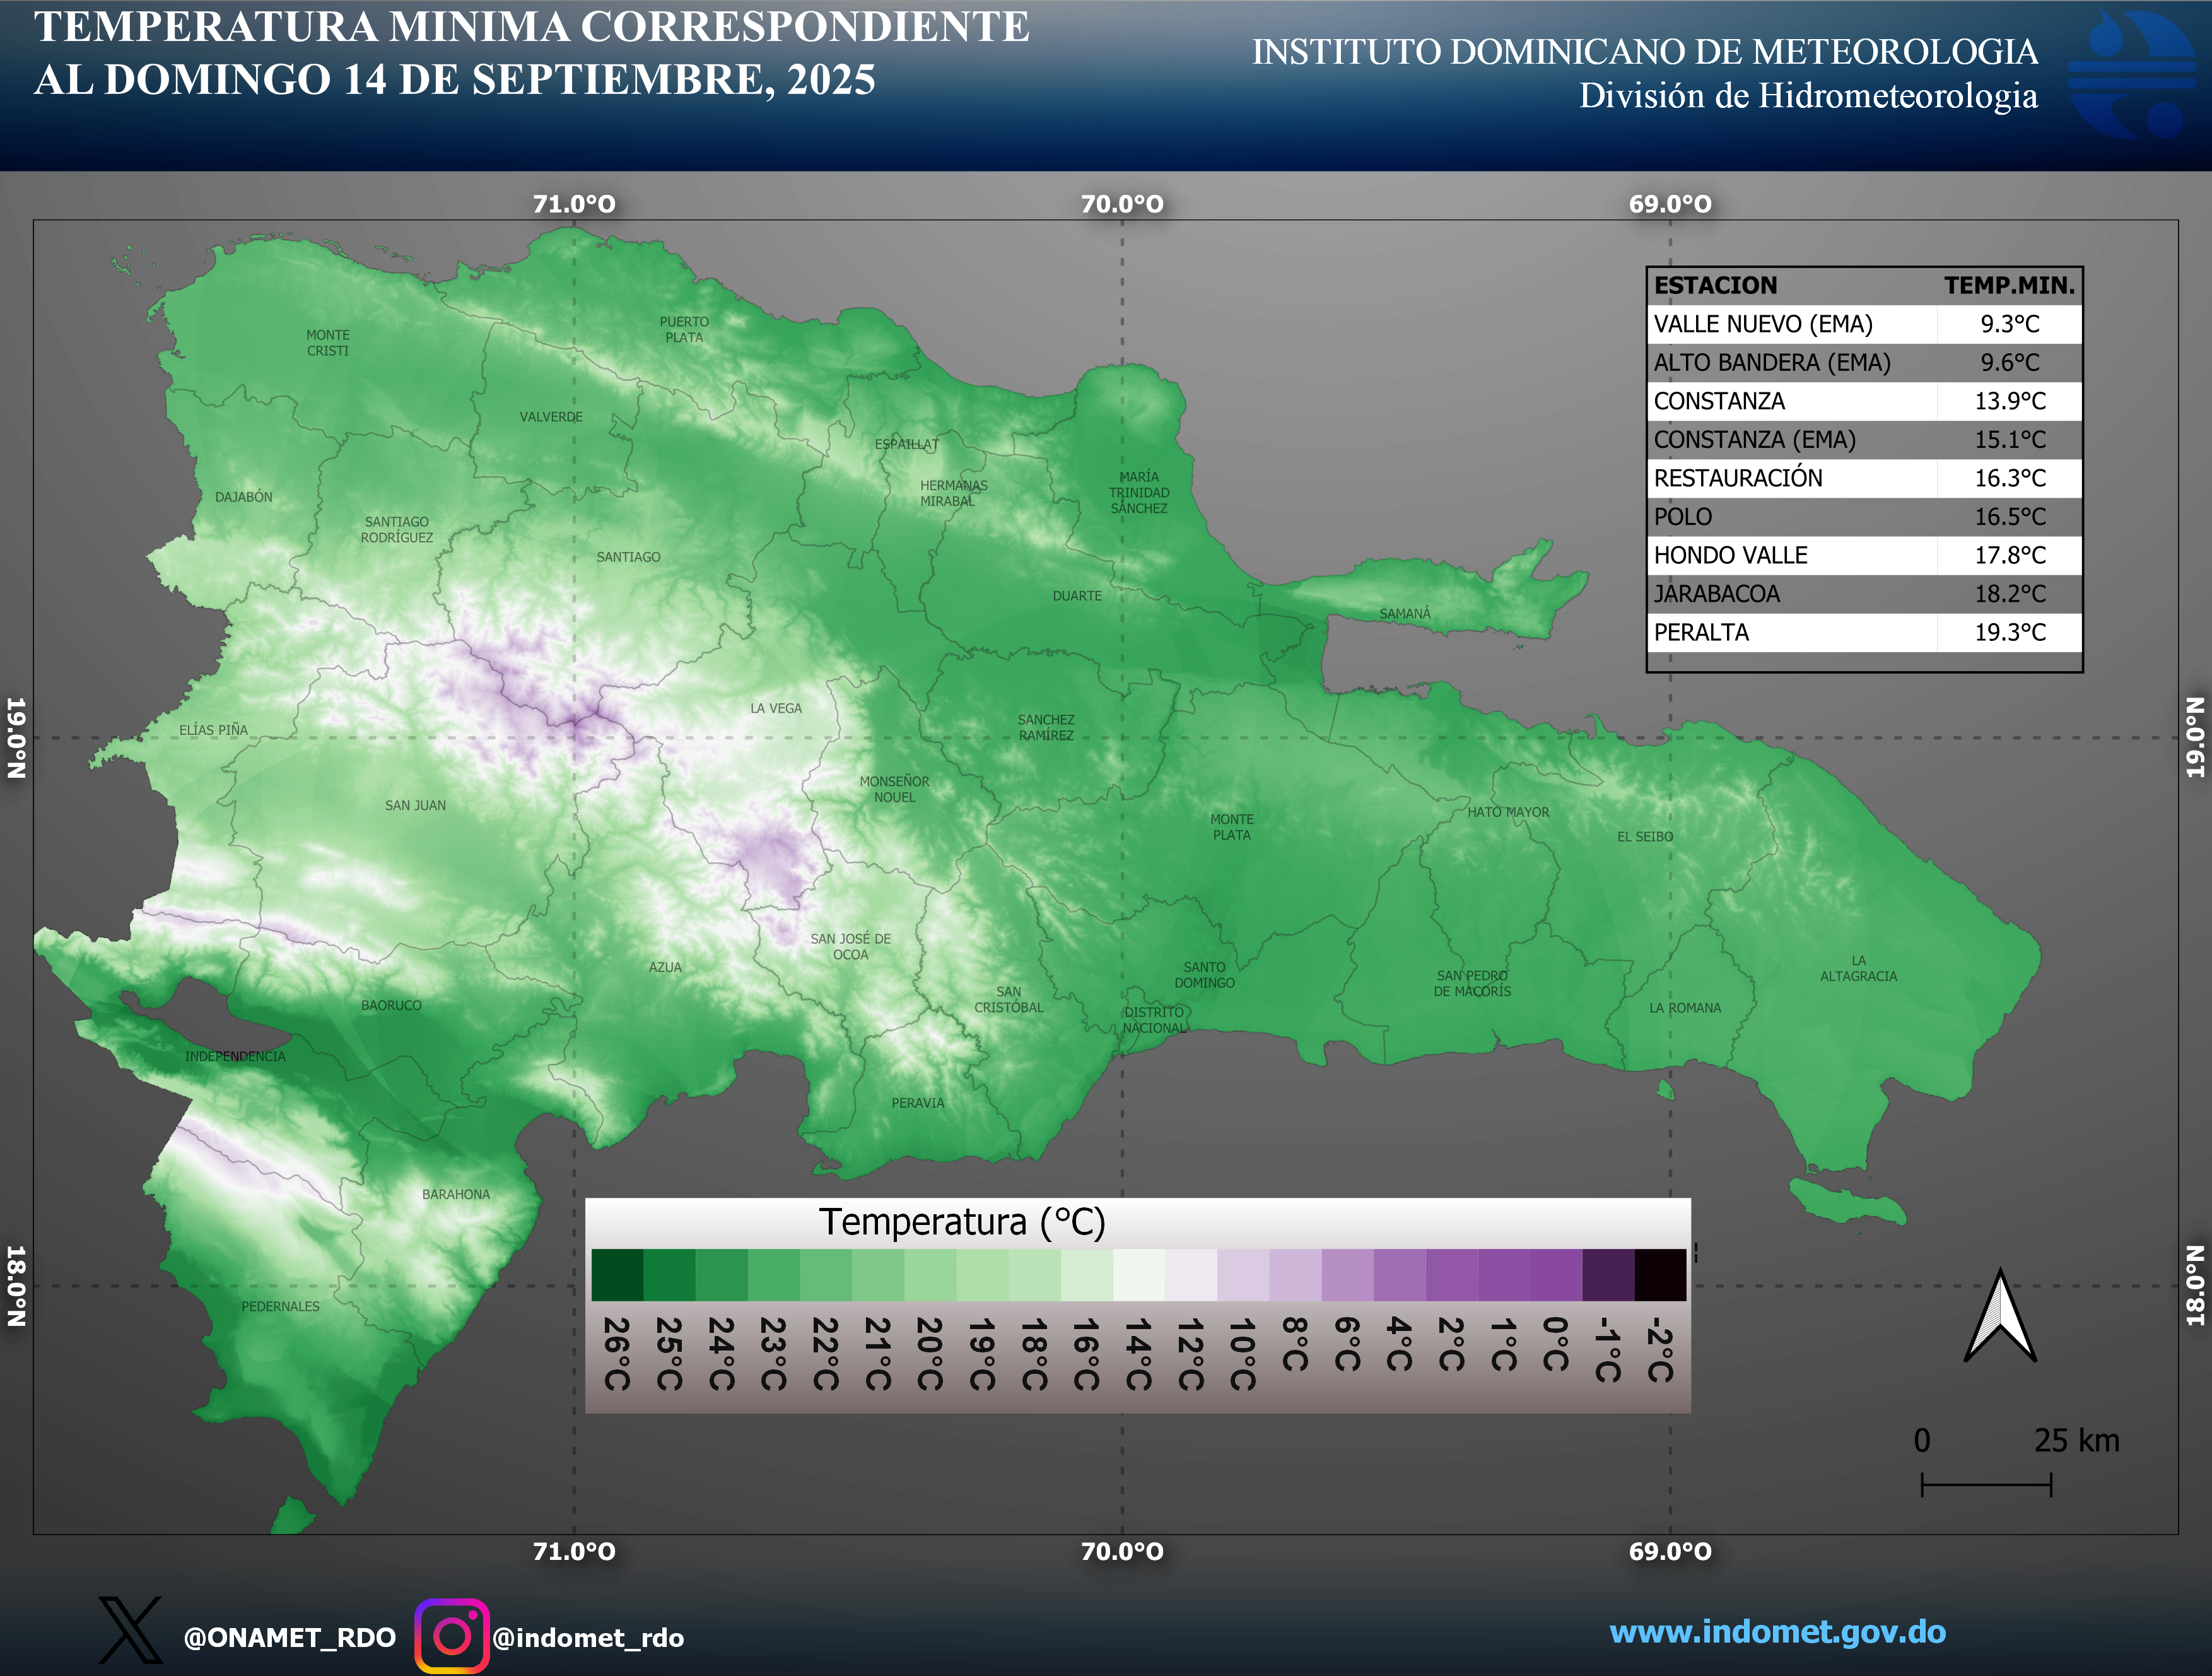Viewport: 2212px width, 1676px height.
Task: Click the HERMANAS MIRABAL province label
Action: [x=954, y=493]
